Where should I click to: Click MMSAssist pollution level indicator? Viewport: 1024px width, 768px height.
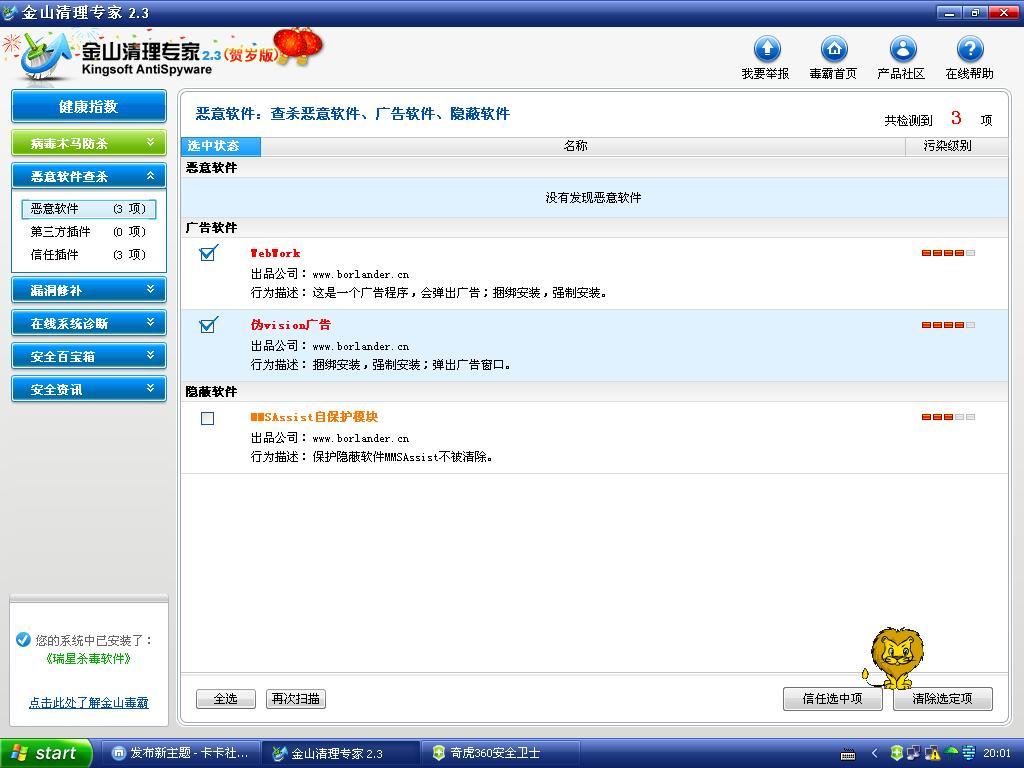pos(948,417)
